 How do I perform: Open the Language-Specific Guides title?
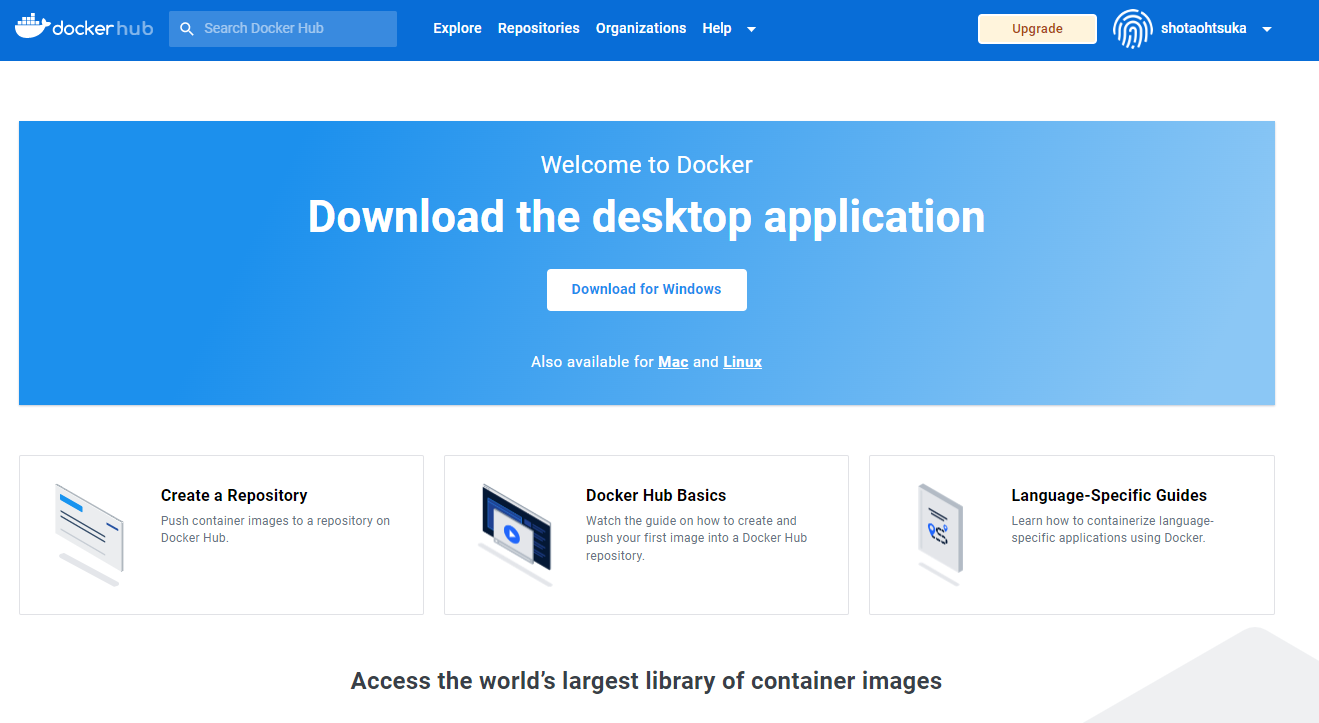[x=1109, y=495]
